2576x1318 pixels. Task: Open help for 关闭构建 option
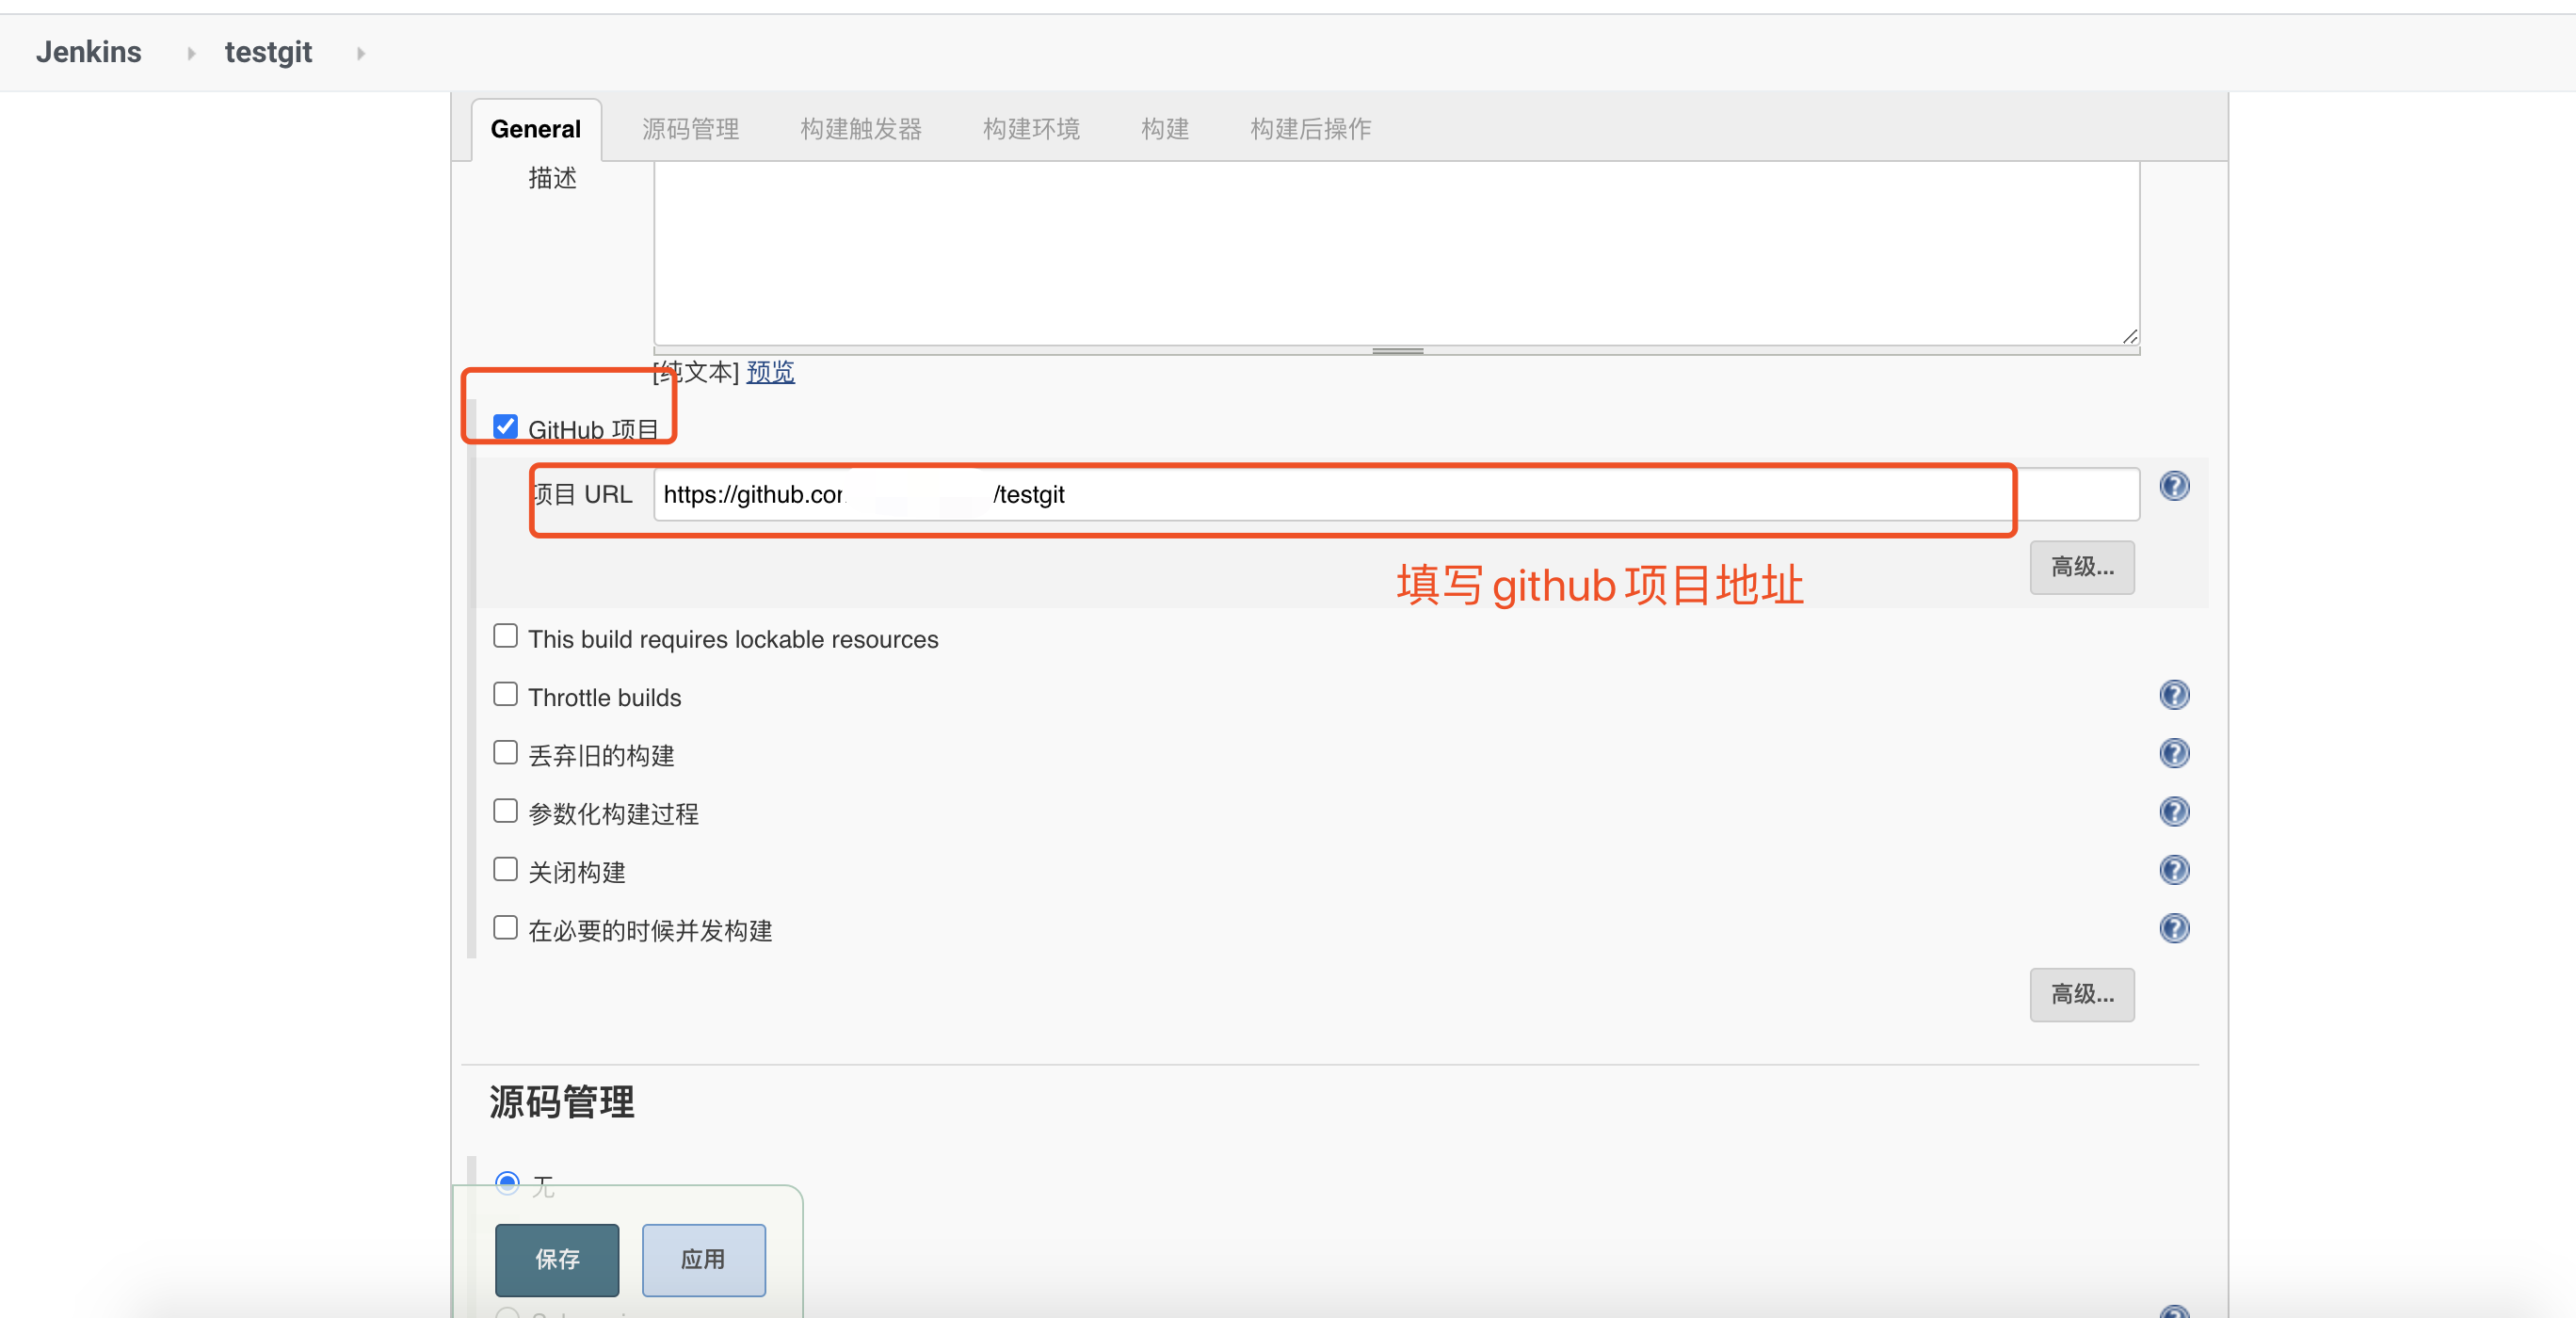[2173, 870]
